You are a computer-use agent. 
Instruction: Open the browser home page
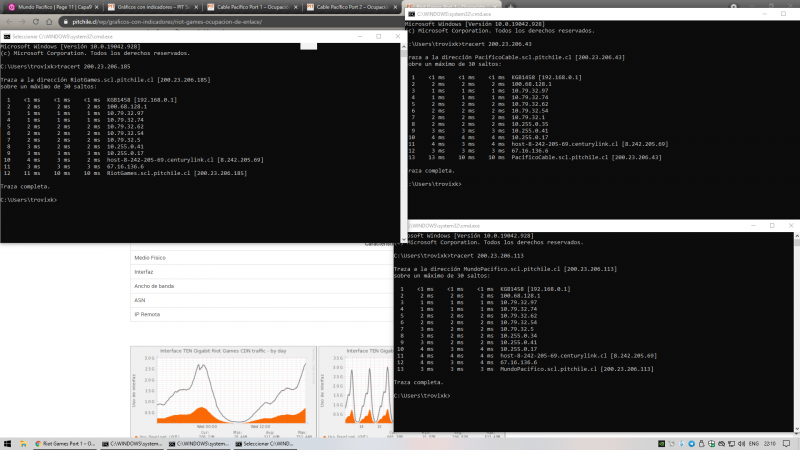[x=49, y=22]
